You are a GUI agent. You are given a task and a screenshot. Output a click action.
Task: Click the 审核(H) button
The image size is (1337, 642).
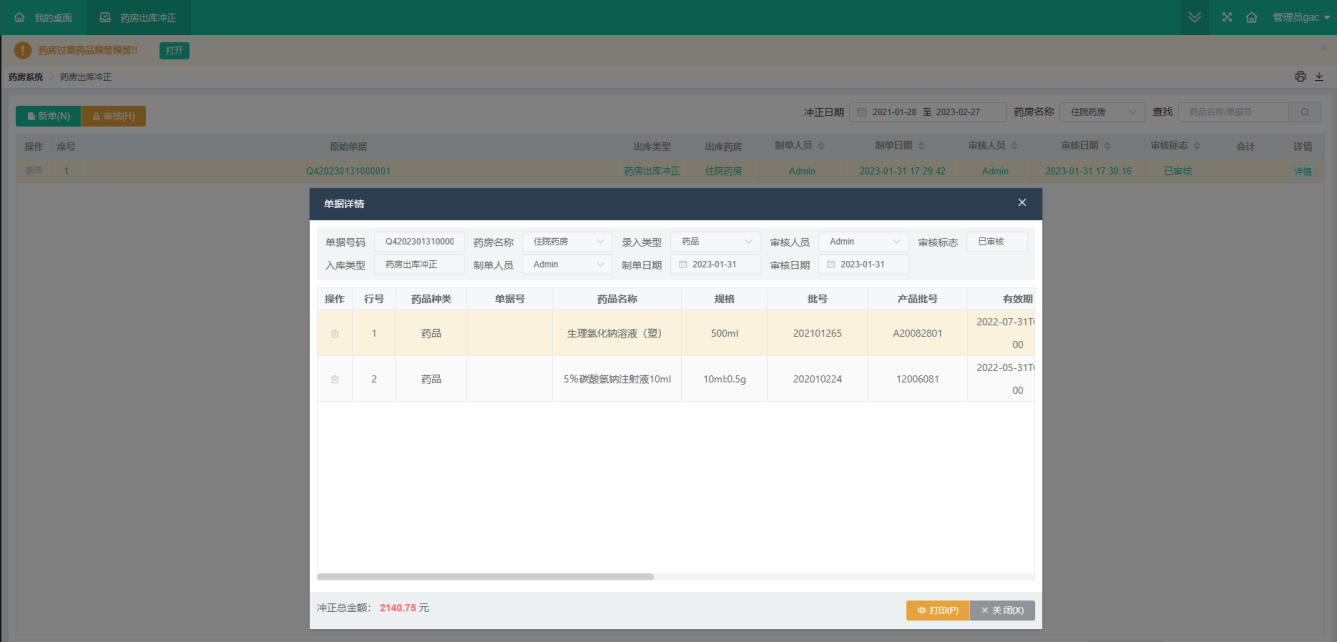[x=113, y=116]
